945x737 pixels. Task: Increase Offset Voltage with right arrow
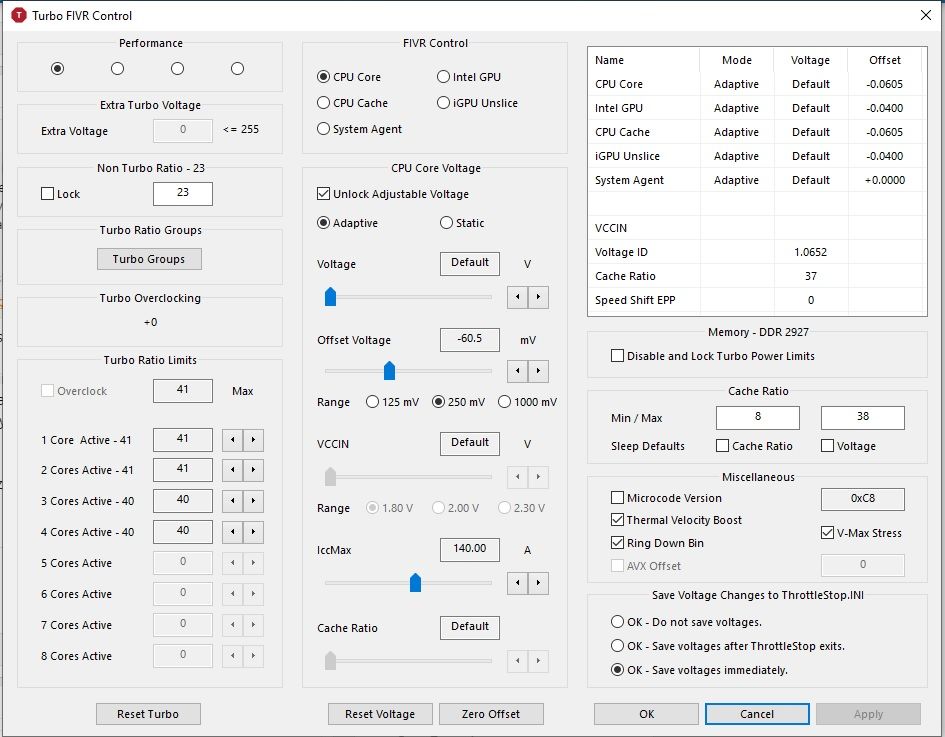coord(538,371)
